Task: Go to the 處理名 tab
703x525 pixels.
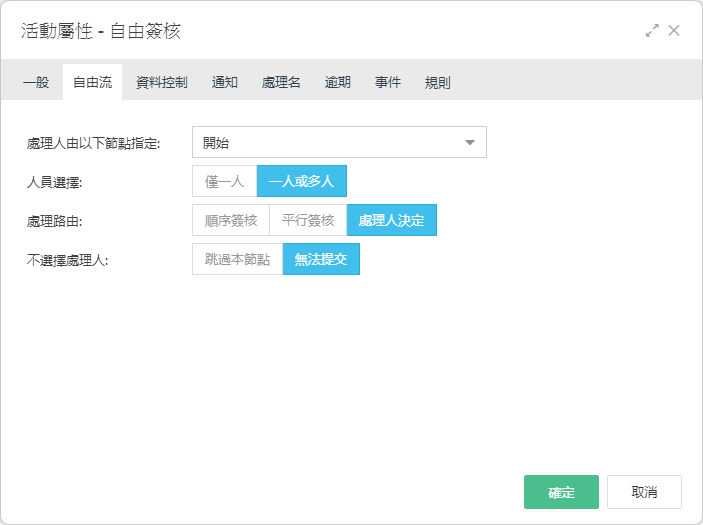Action: (281, 82)
